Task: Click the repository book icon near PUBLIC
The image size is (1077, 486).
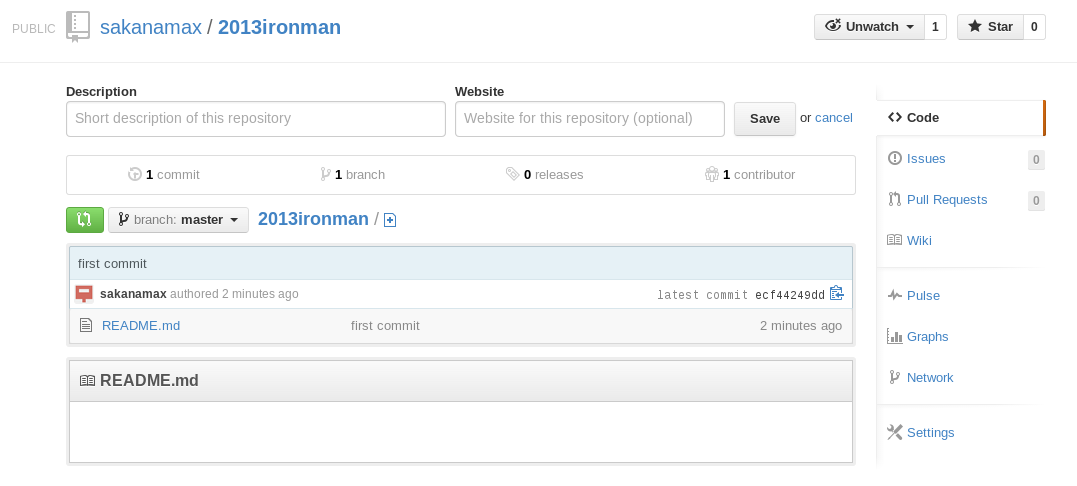Action: point(78,27)
